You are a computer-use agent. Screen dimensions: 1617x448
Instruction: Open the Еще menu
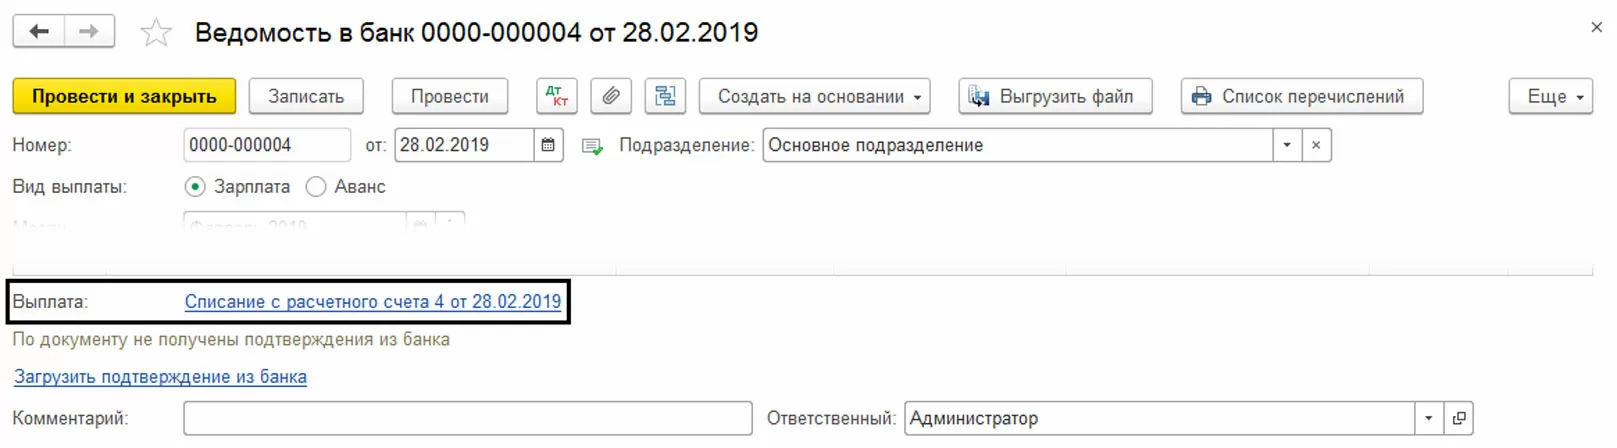pos(1550,96)
